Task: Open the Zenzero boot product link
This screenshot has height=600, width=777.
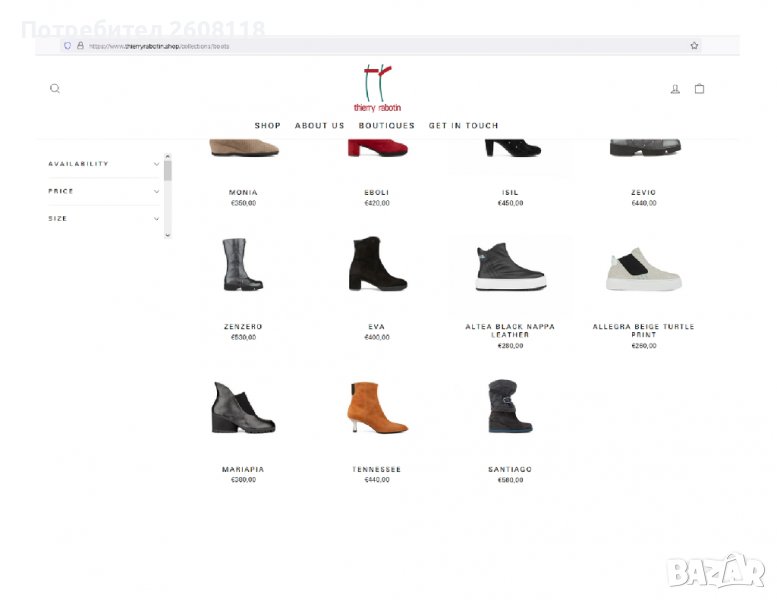Action: pyautogui.click(x=243, y=327)
